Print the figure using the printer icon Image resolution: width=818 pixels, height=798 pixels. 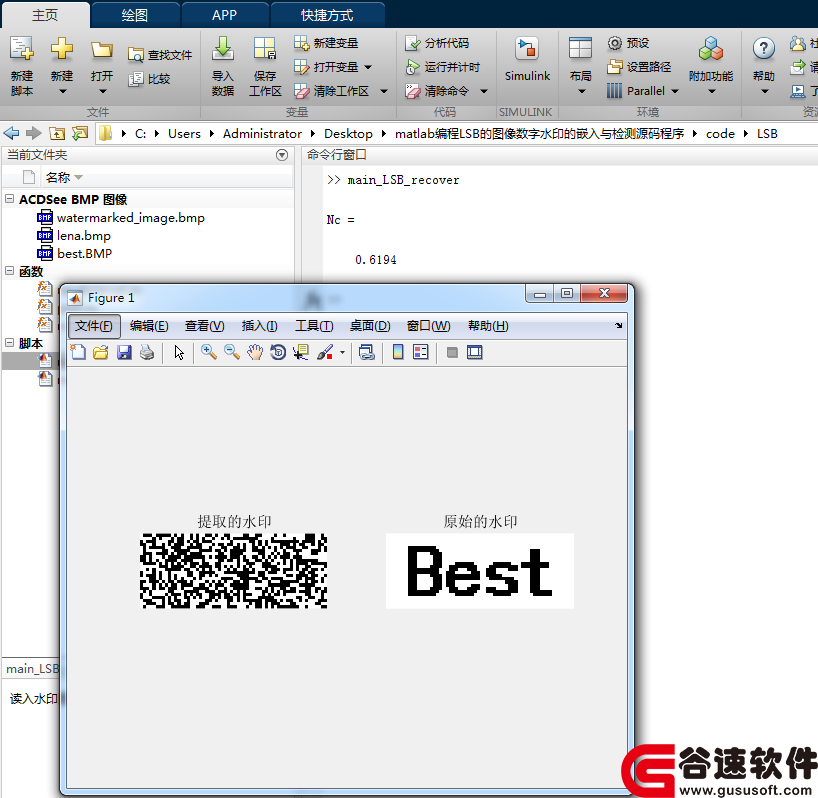click(147, 353)
